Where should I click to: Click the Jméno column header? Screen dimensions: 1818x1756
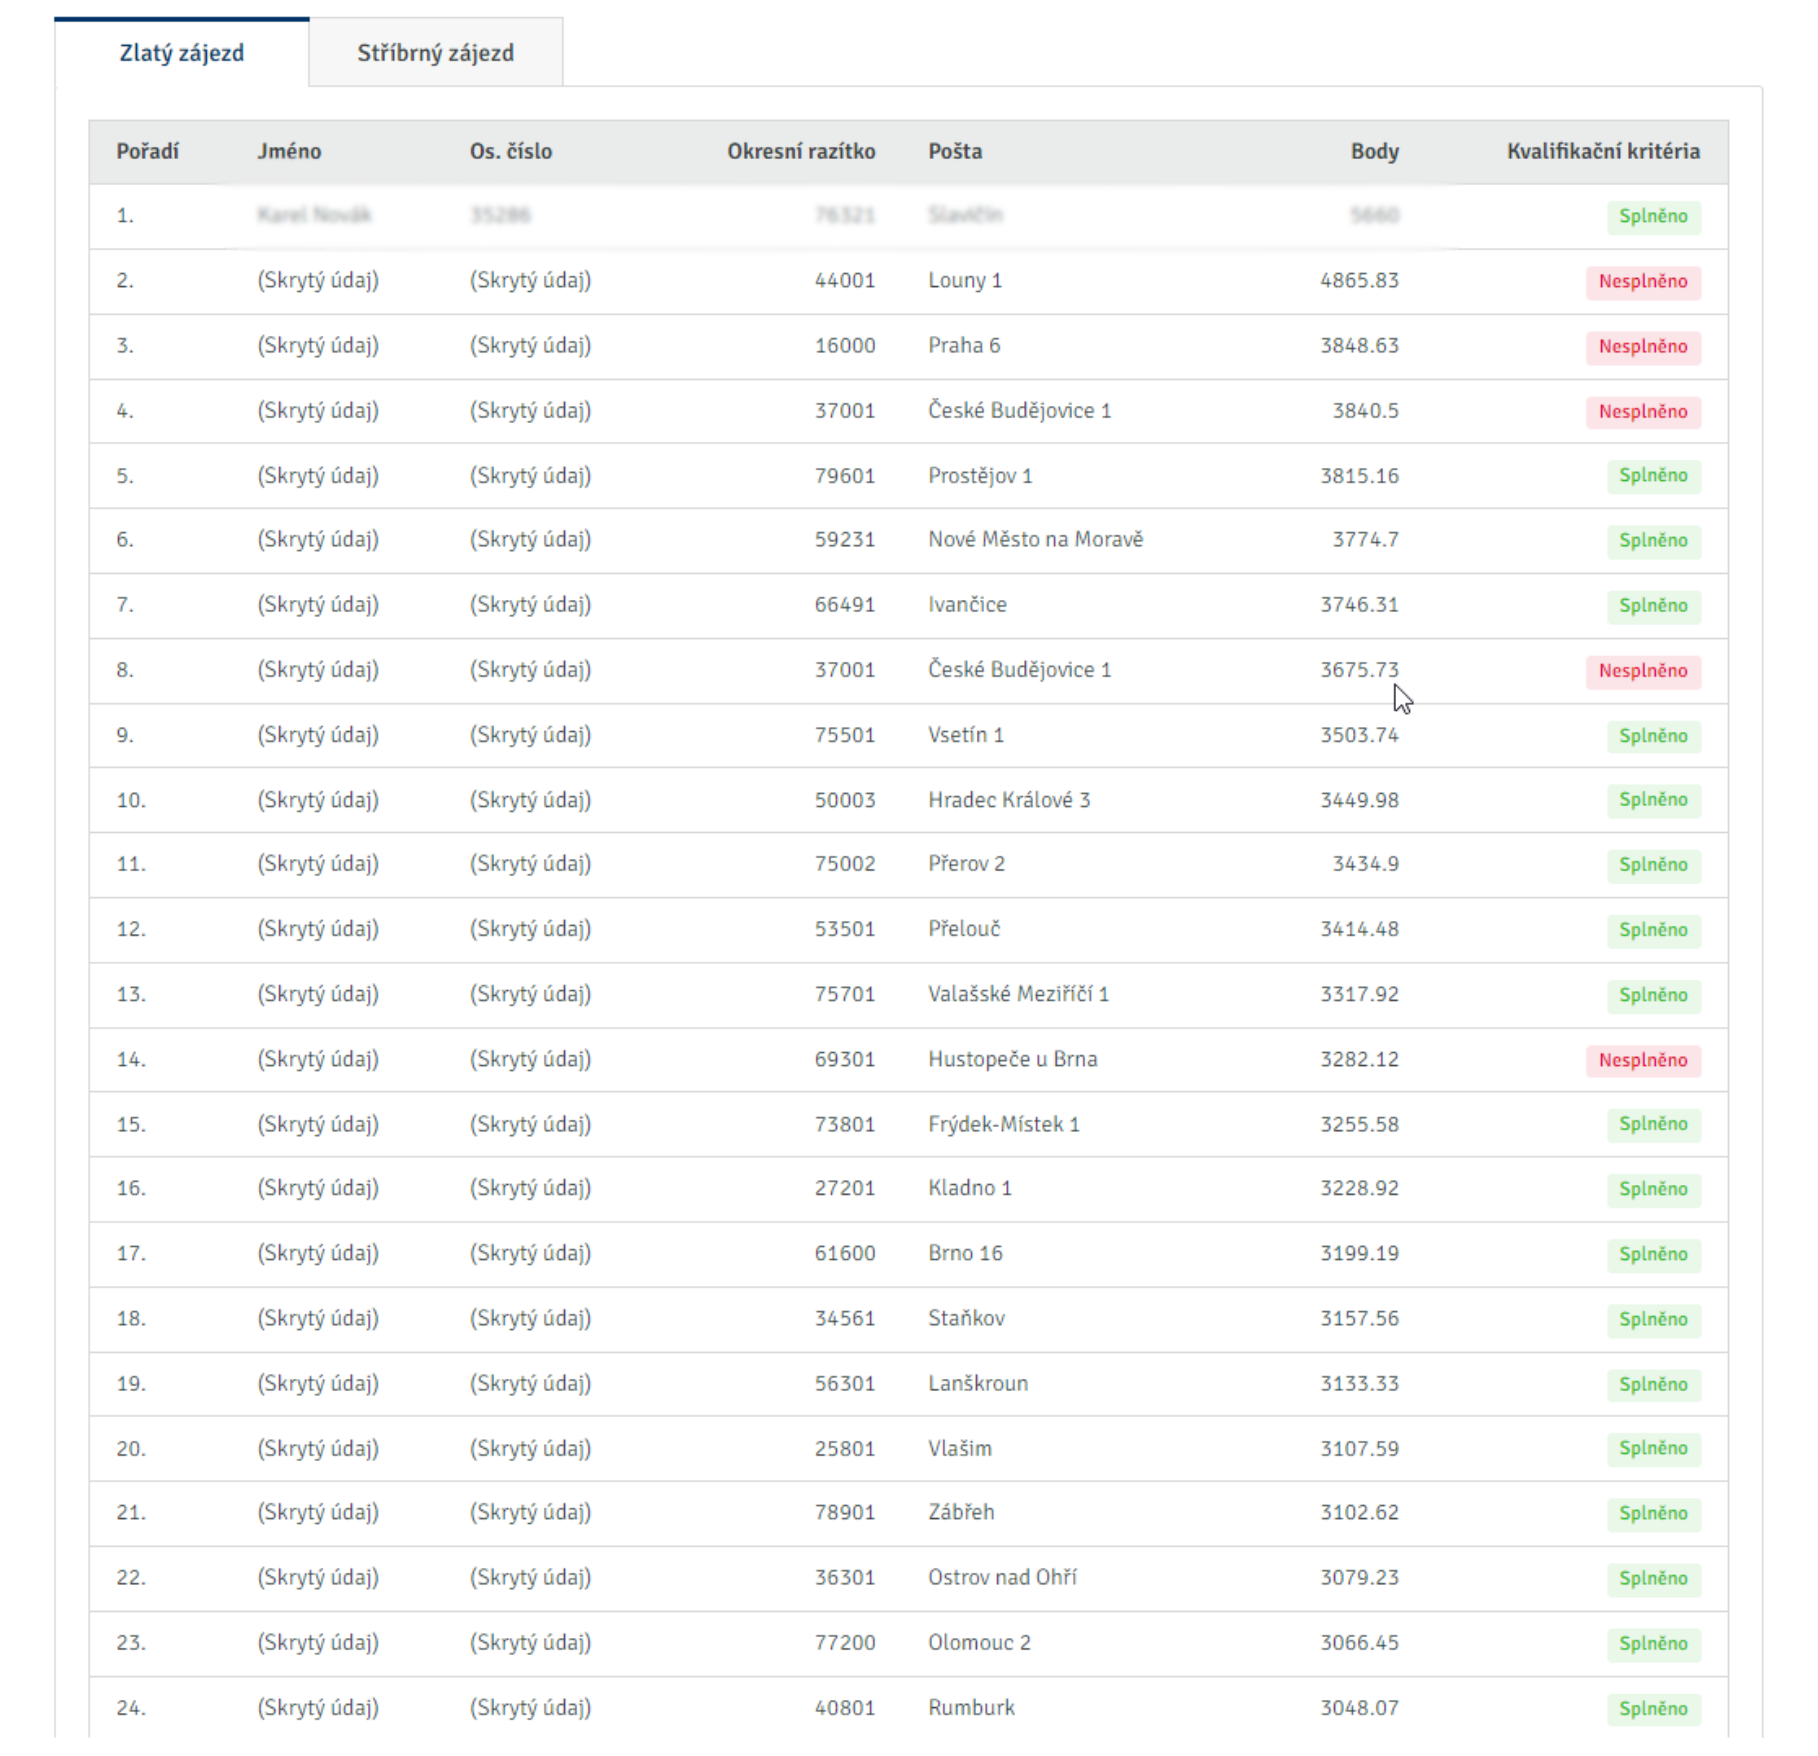[289, 151]
